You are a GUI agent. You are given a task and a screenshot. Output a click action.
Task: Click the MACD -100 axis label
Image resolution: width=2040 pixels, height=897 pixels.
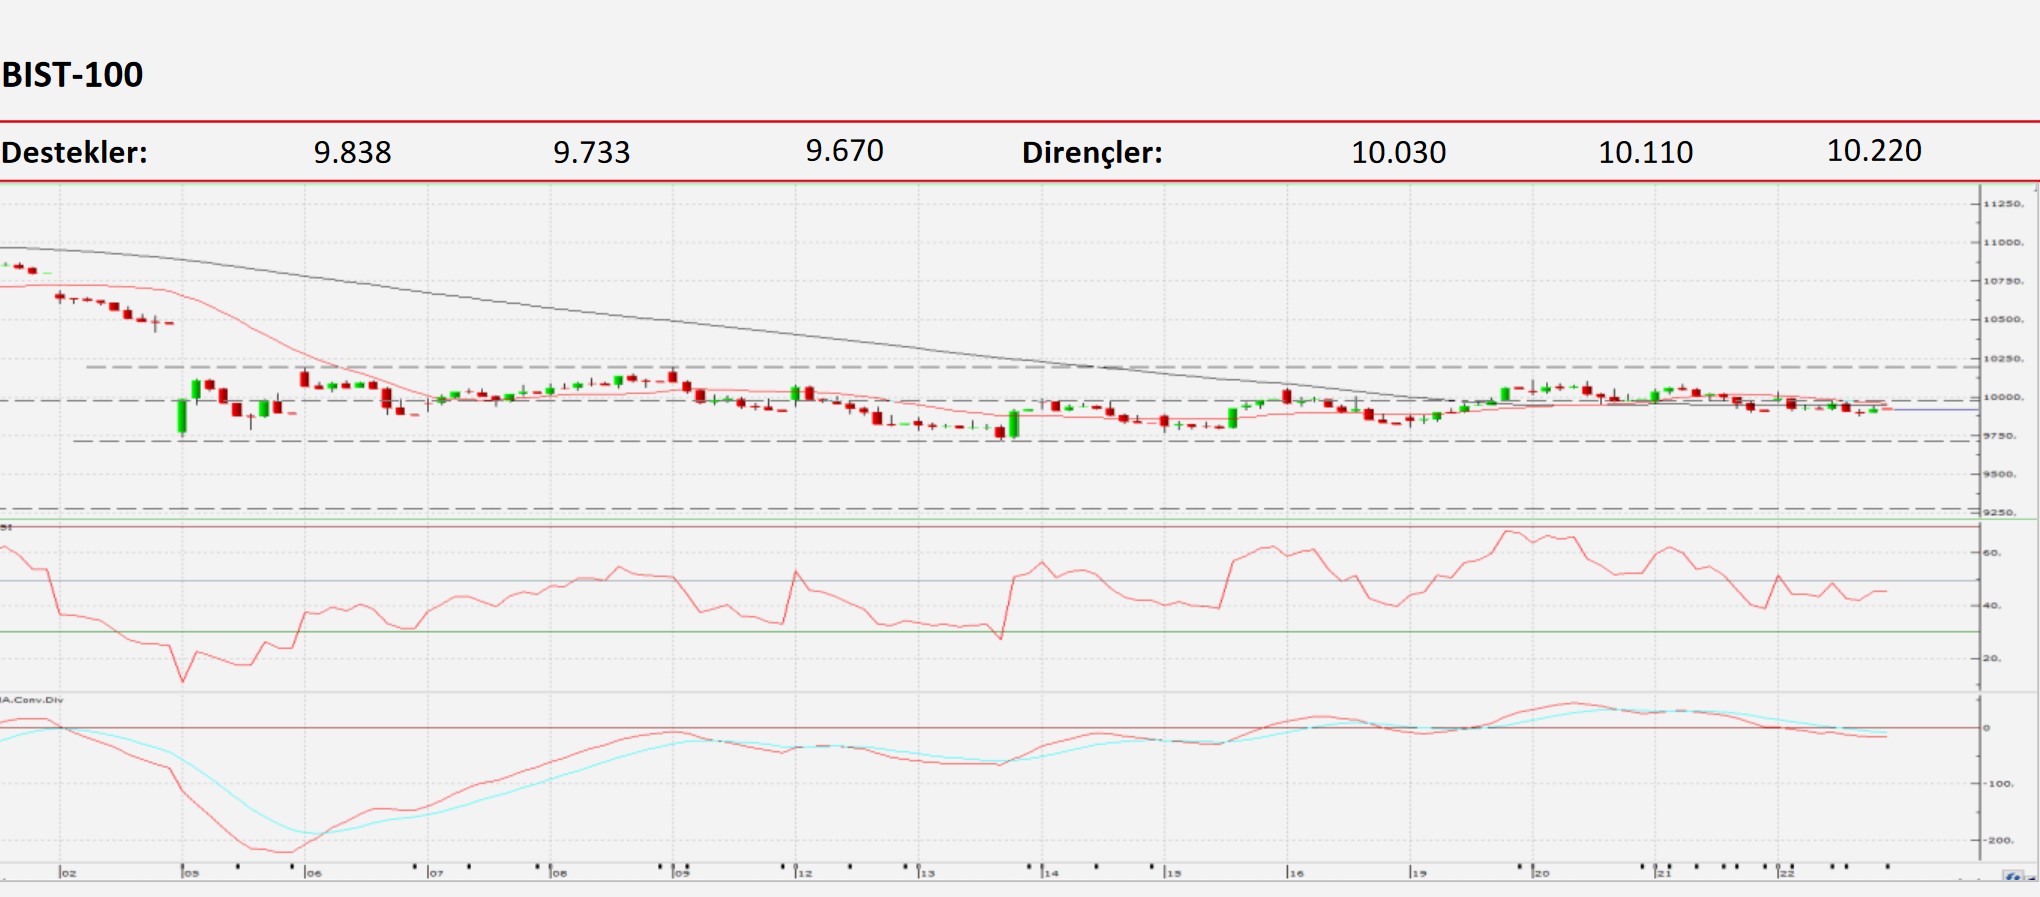click(2000, 784)
